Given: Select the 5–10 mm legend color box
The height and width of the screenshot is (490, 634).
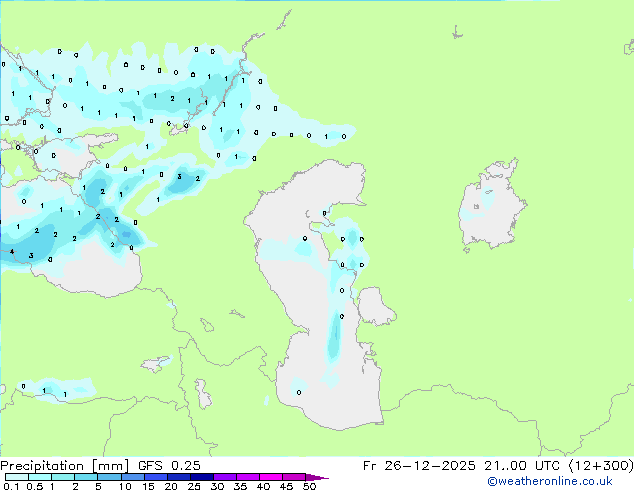Looking at the screenshot, I should pyautogui.click(x=109, y=477).
